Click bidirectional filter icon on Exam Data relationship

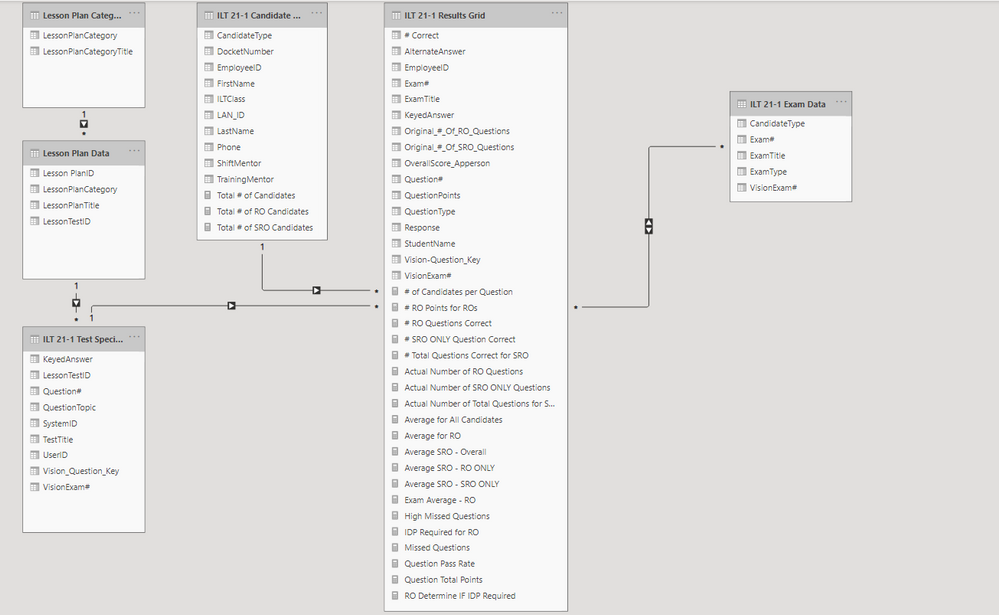(x=649, y=226)
